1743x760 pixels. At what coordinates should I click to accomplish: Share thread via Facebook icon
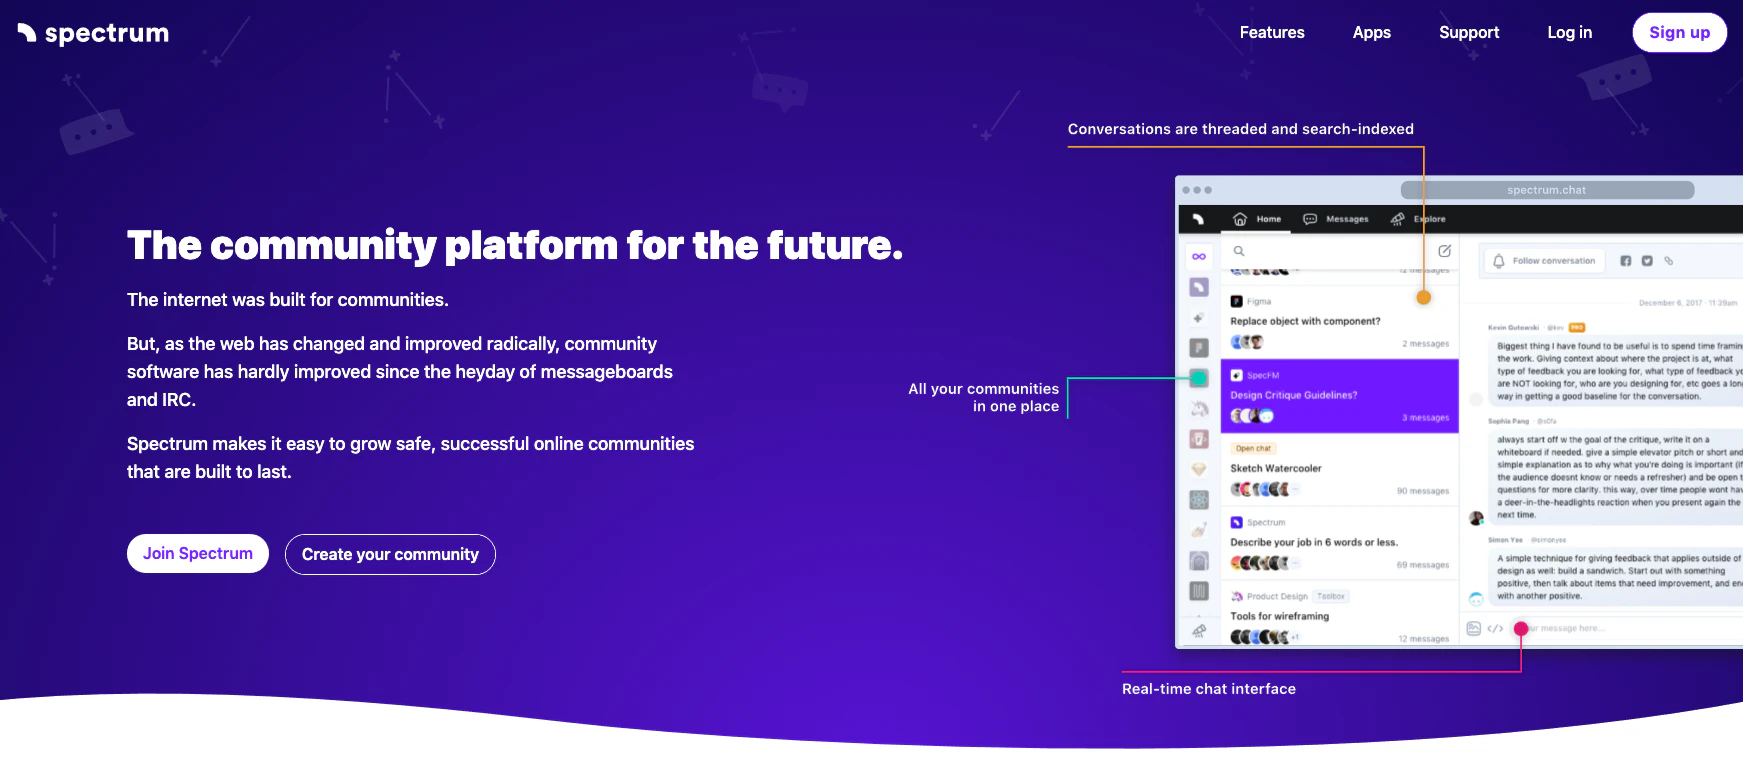point(1626,261)
